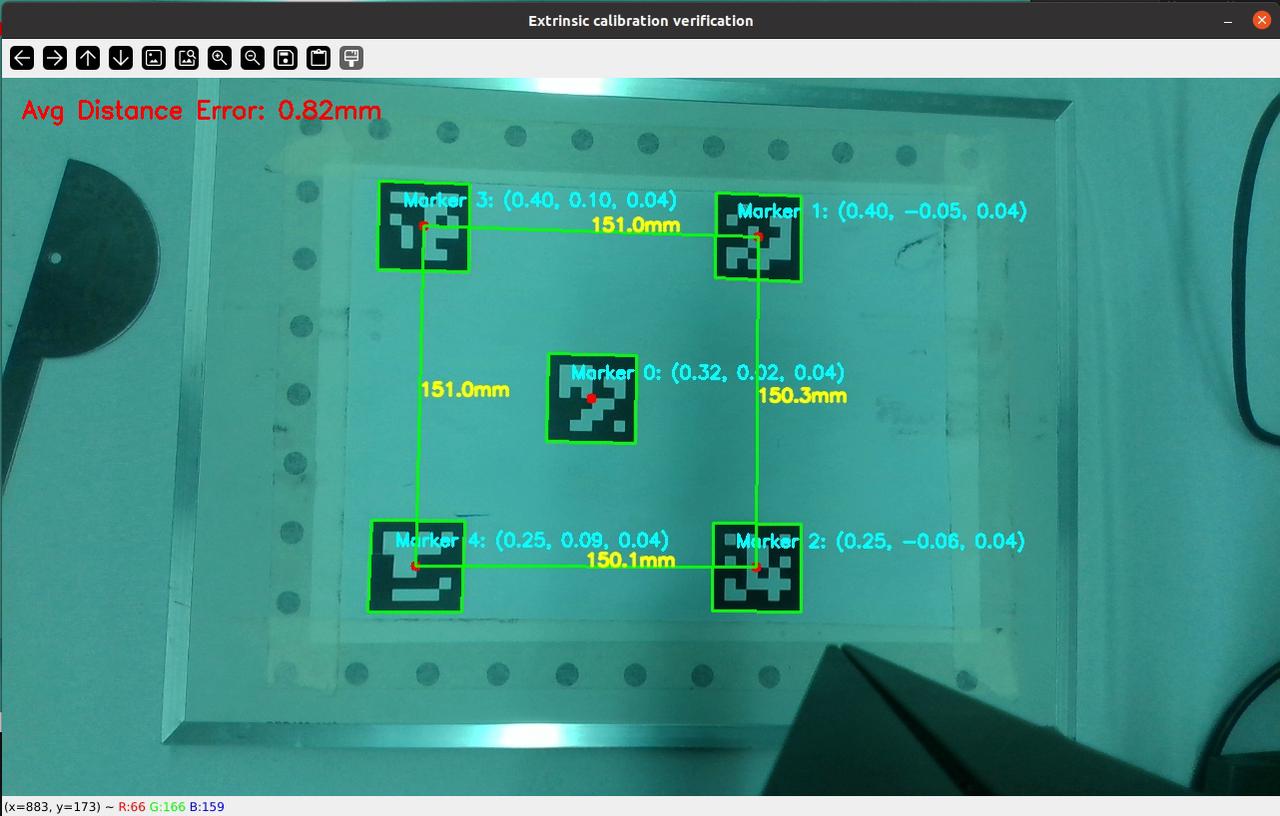This screenshot has height=816, width=1280.
Task: Reset image to original size icon
Action: [x=154, y=58]
